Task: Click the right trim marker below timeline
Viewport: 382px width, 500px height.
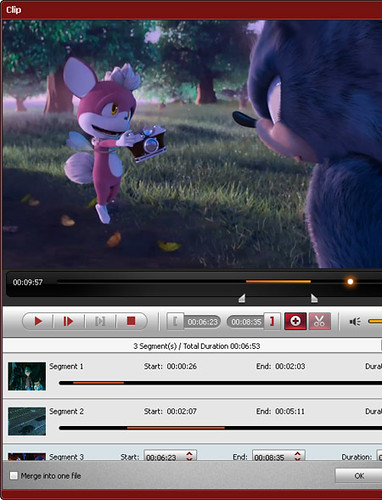Action: 314,298
